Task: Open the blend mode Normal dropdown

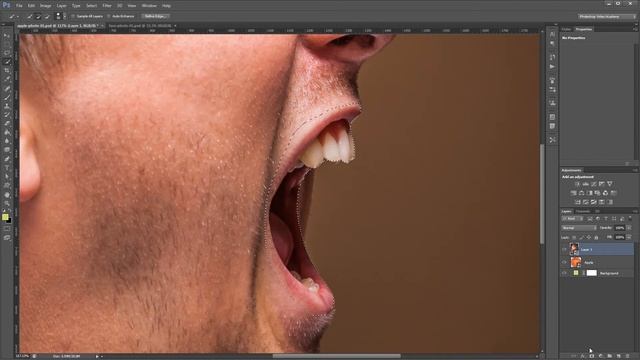Action: [x=579, y=228]
